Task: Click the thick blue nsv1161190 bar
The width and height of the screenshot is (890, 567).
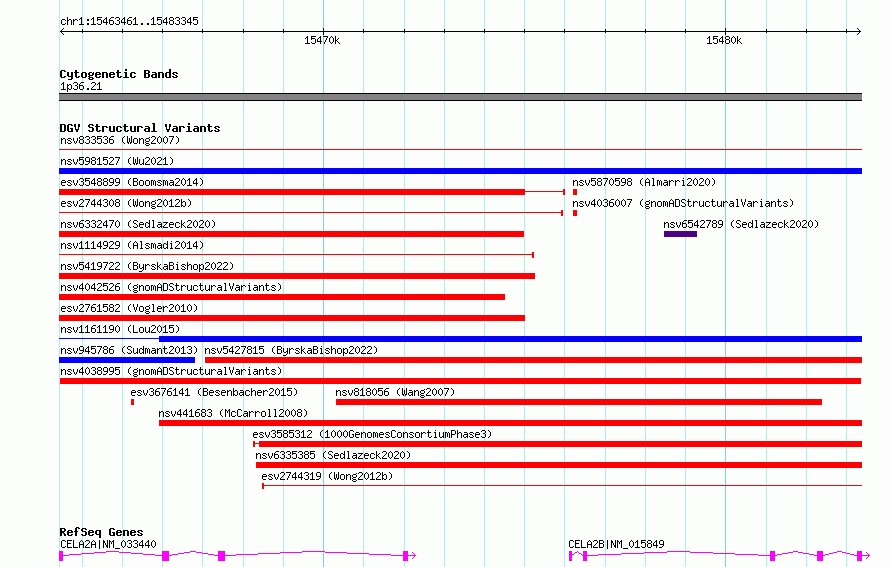Action: (x=510, y=339)
